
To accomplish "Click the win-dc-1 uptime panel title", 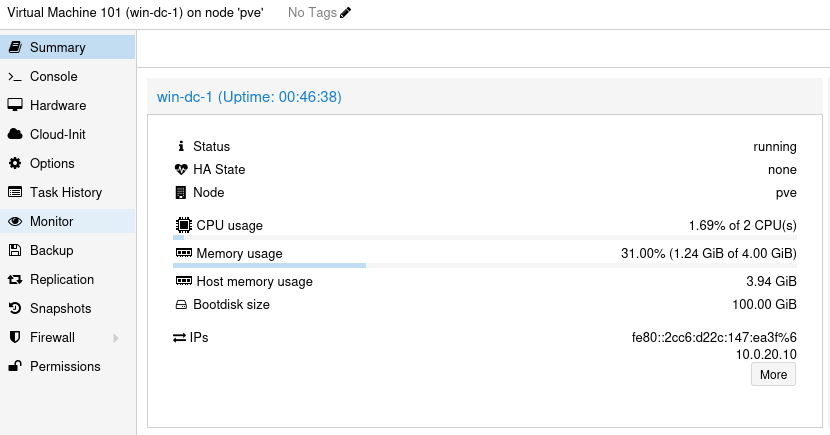I will pos(249,97).
